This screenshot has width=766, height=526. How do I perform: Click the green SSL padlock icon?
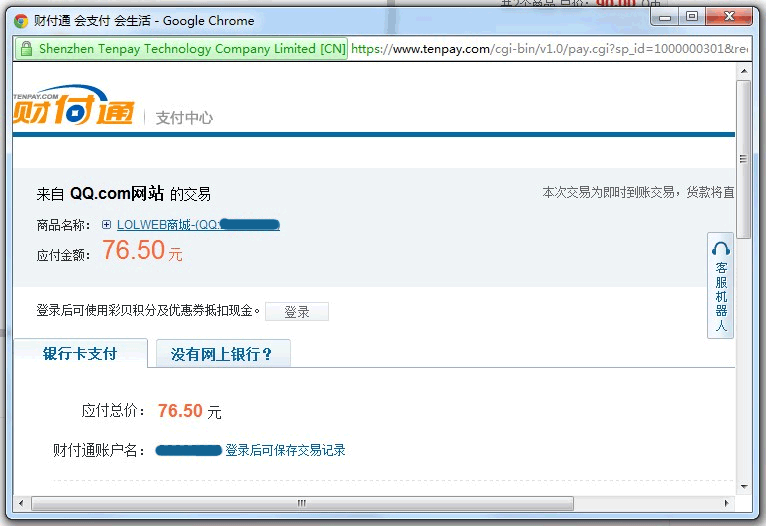click(x=26, y=49)
